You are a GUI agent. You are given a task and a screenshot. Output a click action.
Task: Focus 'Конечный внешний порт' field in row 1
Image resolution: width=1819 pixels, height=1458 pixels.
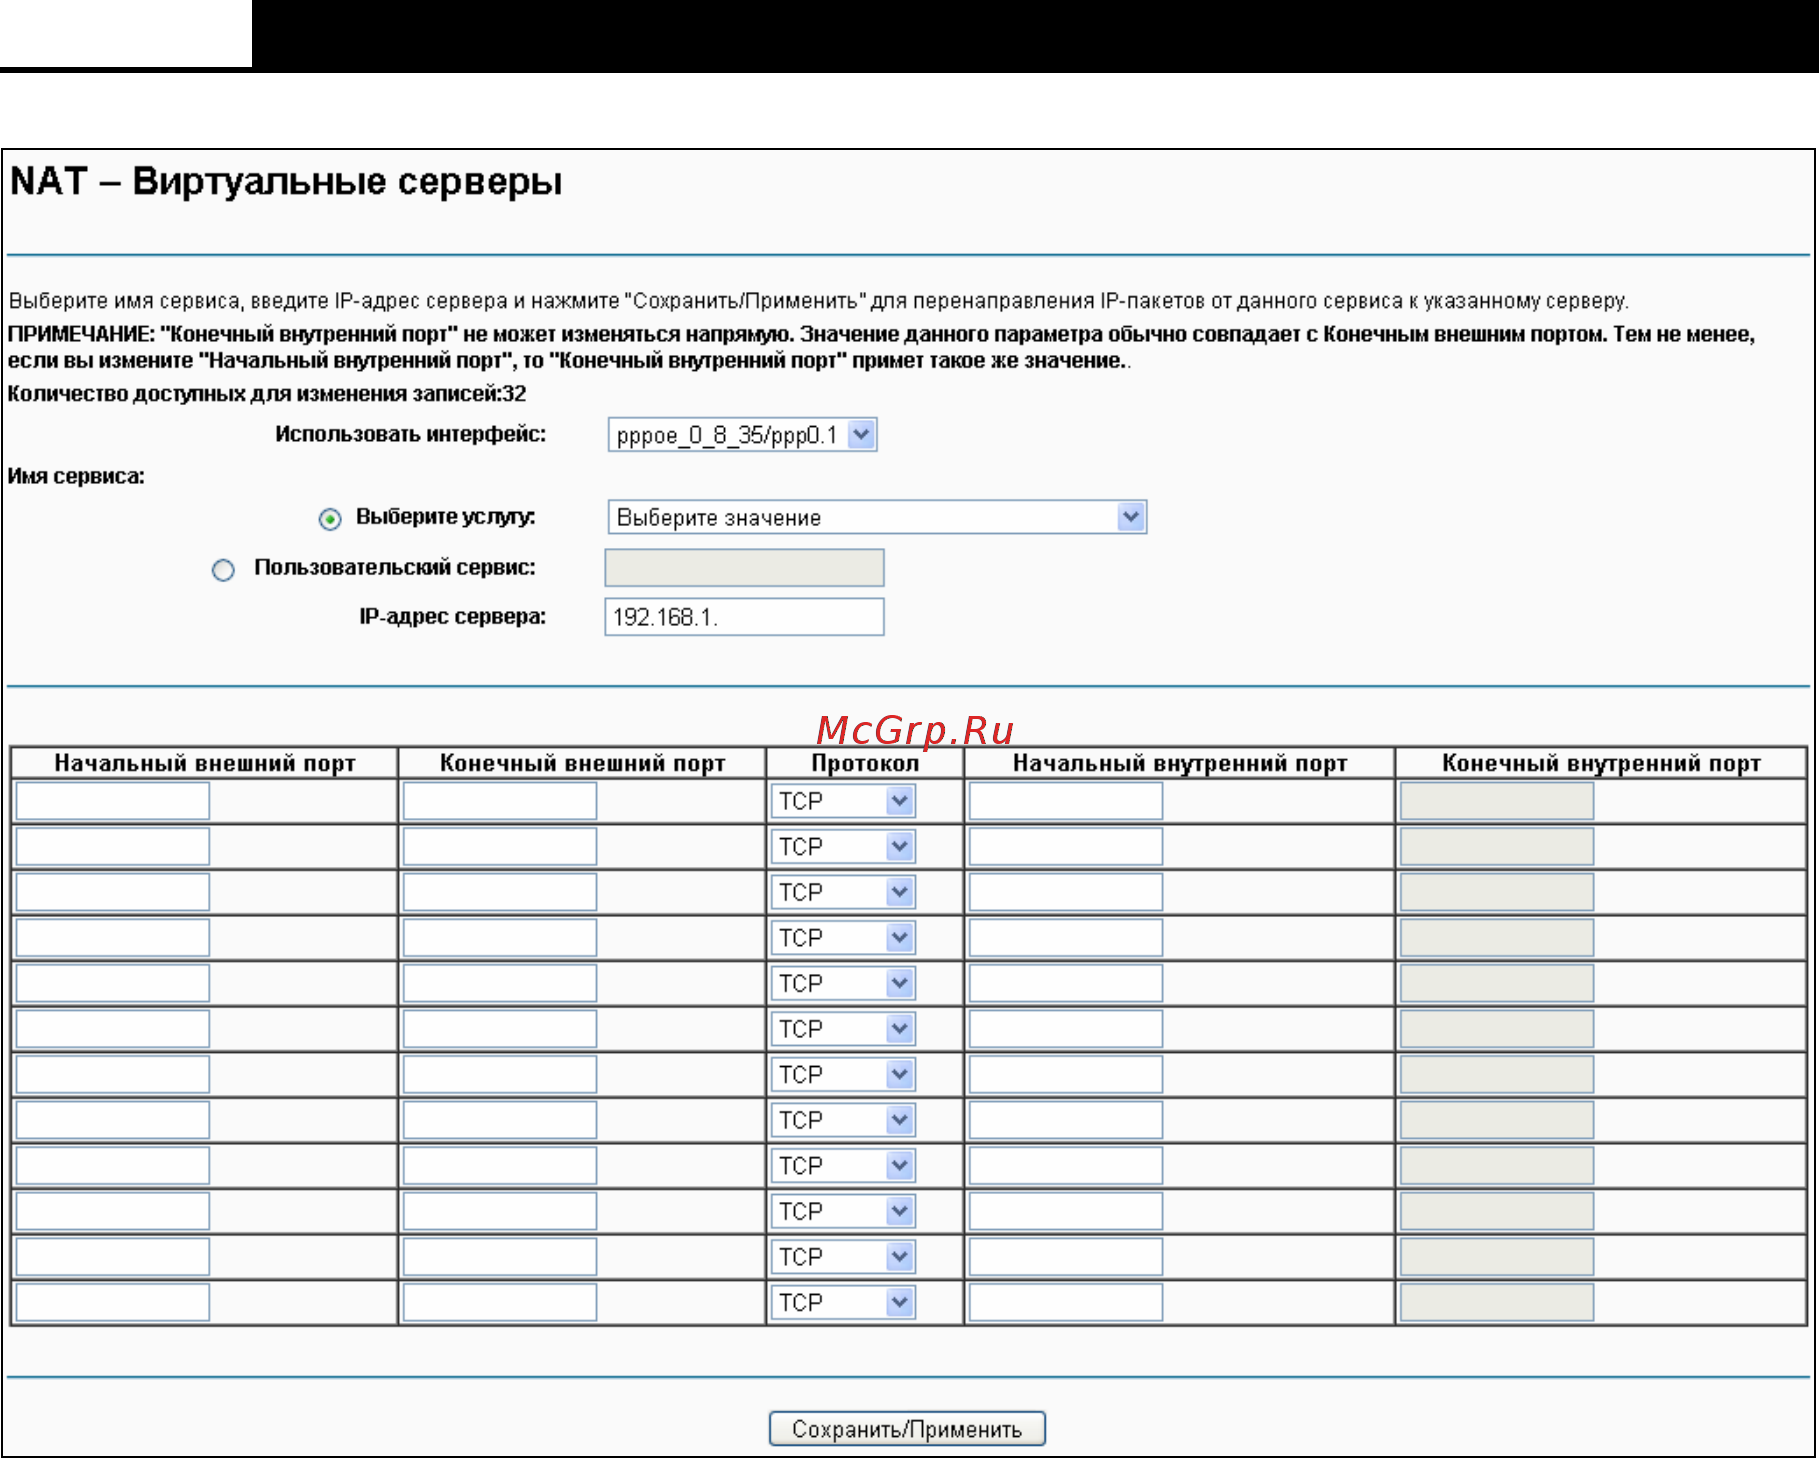point(500,801)
